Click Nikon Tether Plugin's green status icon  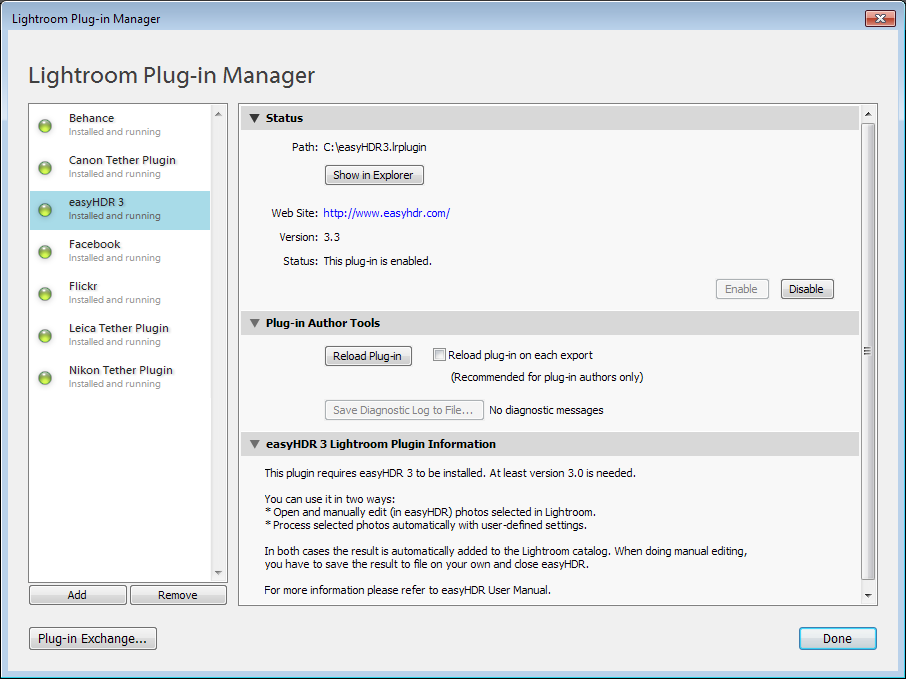45,378
